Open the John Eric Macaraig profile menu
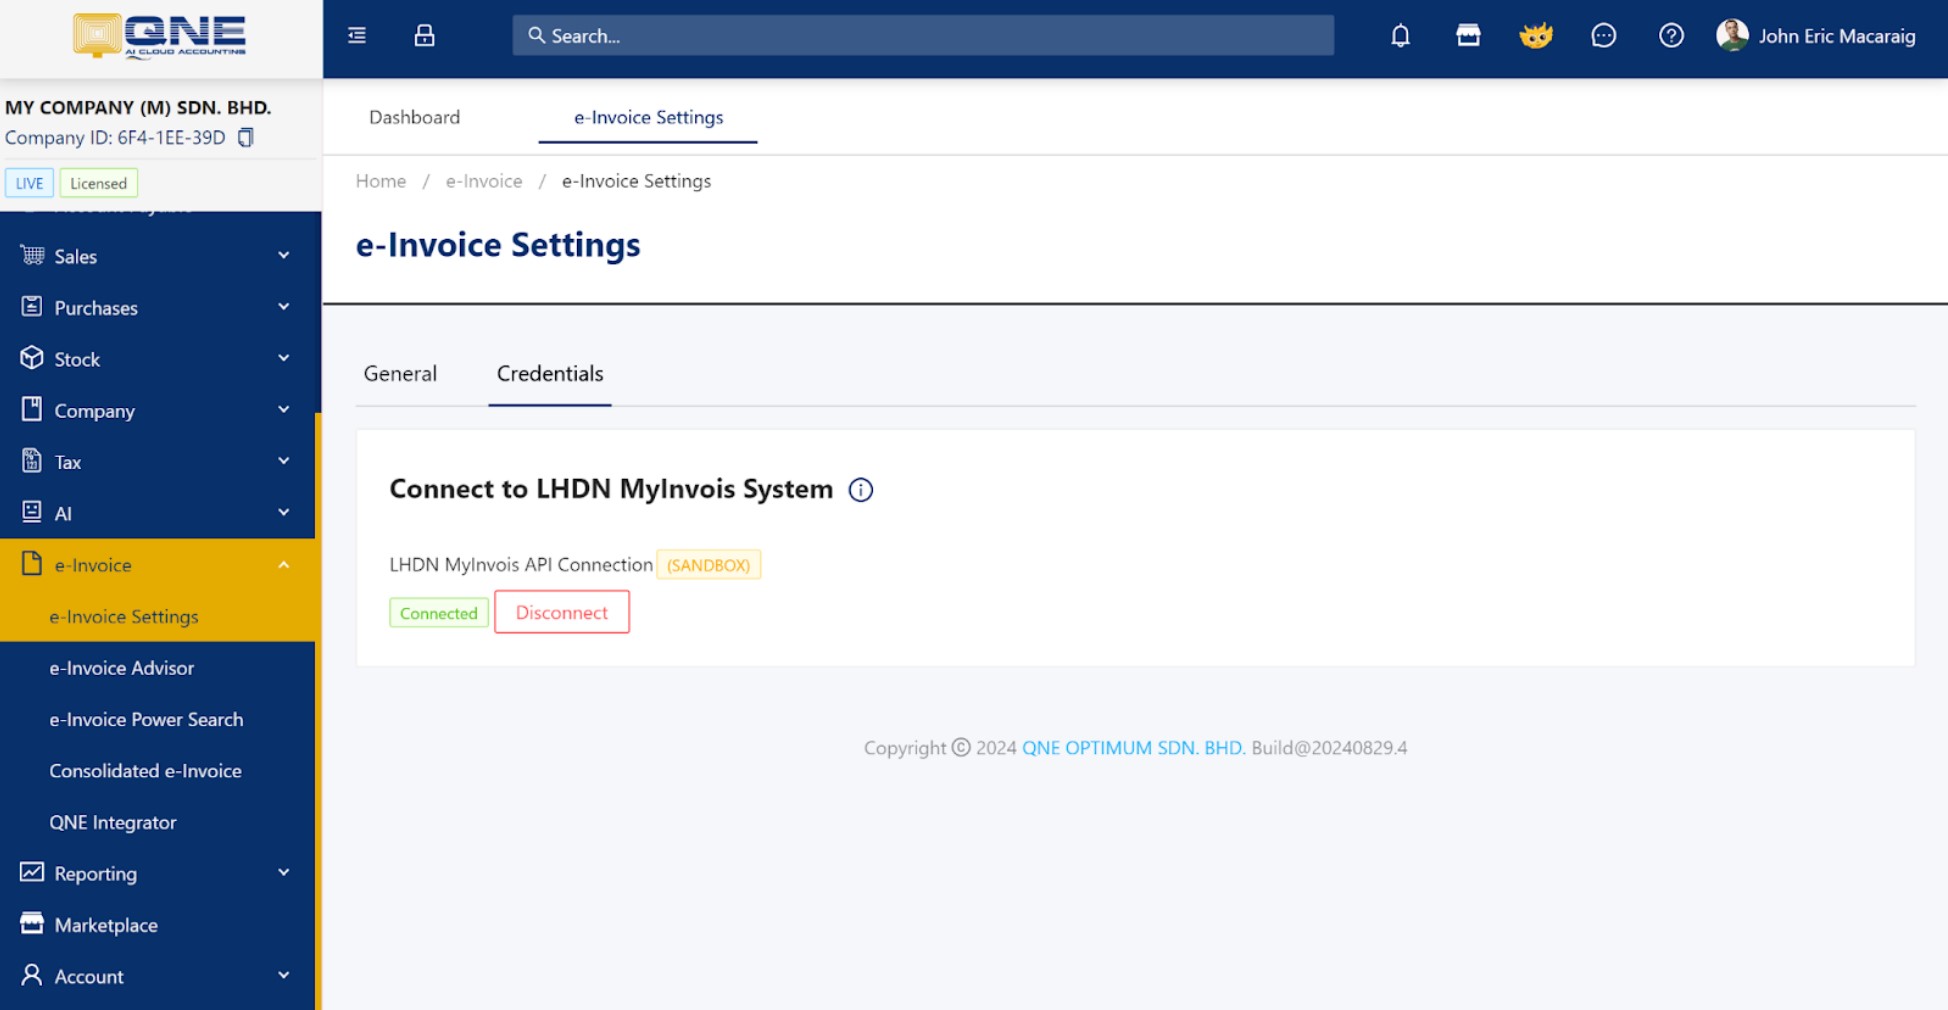This screenshot has width=1948, height=1010. pos(1816,36)
